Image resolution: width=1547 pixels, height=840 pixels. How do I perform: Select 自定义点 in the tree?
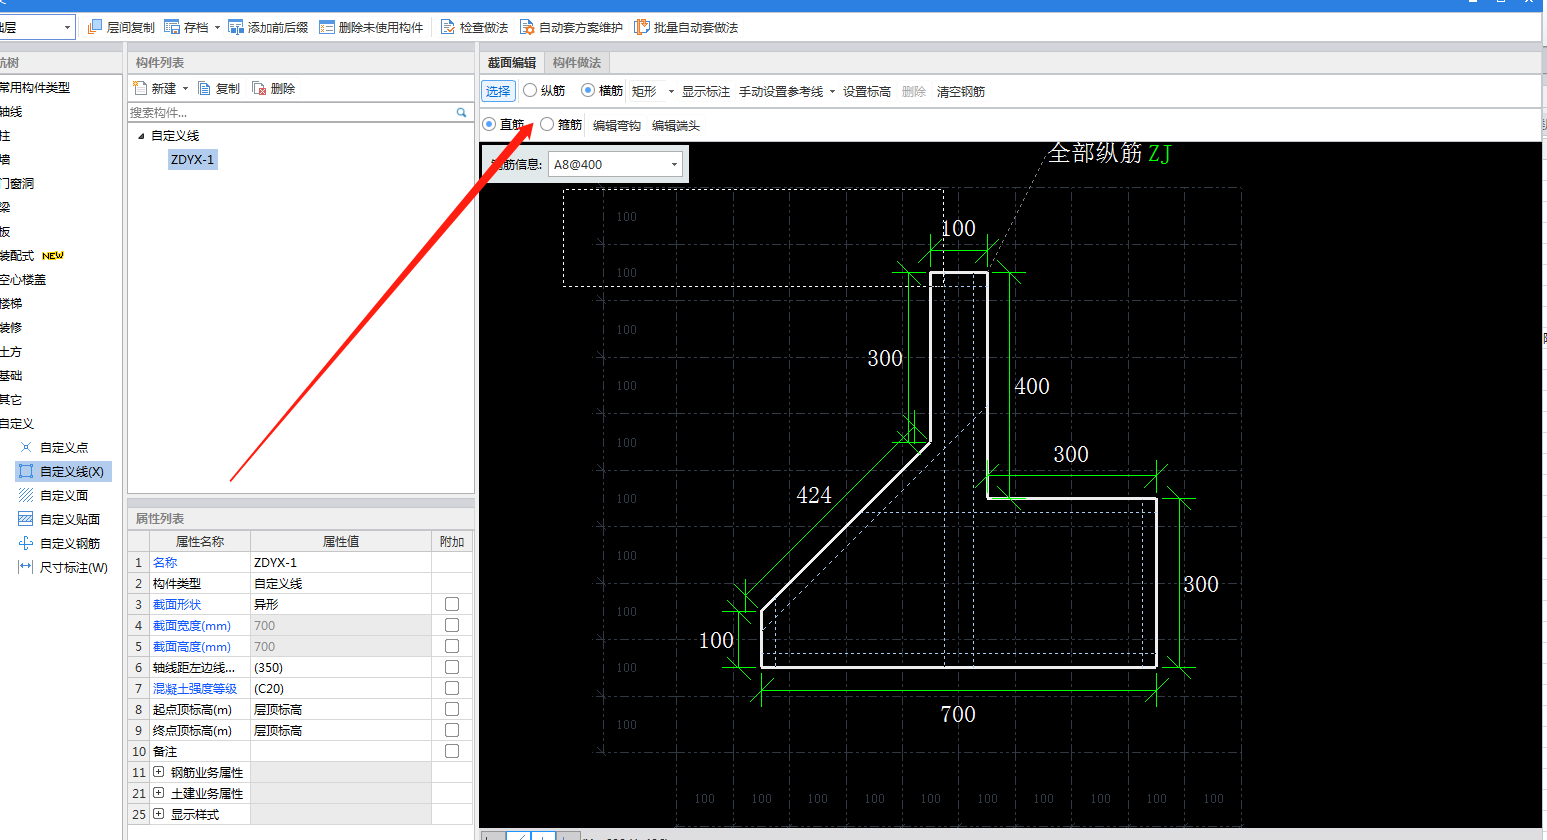click(64, 447)
